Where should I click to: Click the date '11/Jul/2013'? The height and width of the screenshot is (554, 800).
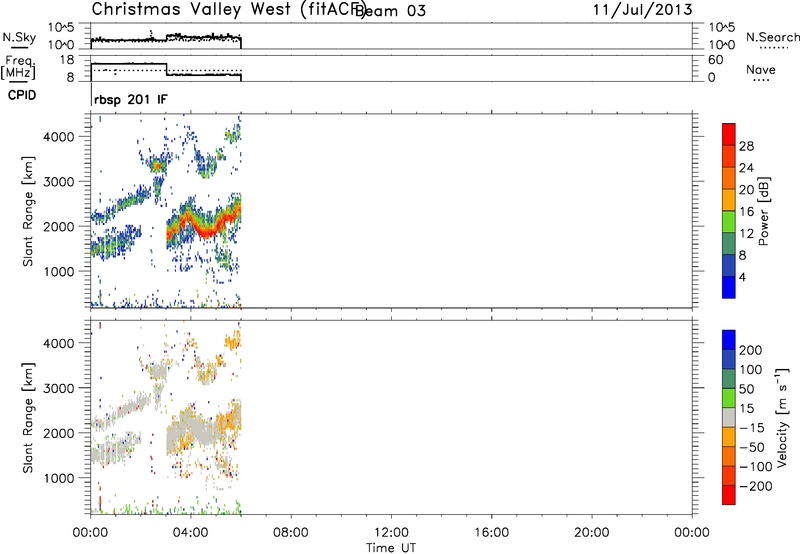pos(642,10)
